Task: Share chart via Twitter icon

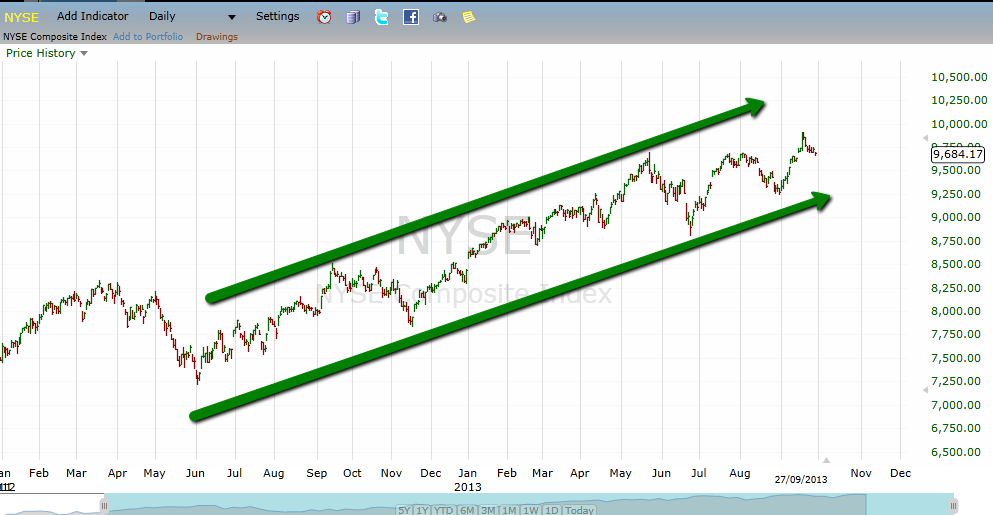Action: pyautogui.click(x=381, y=17)
